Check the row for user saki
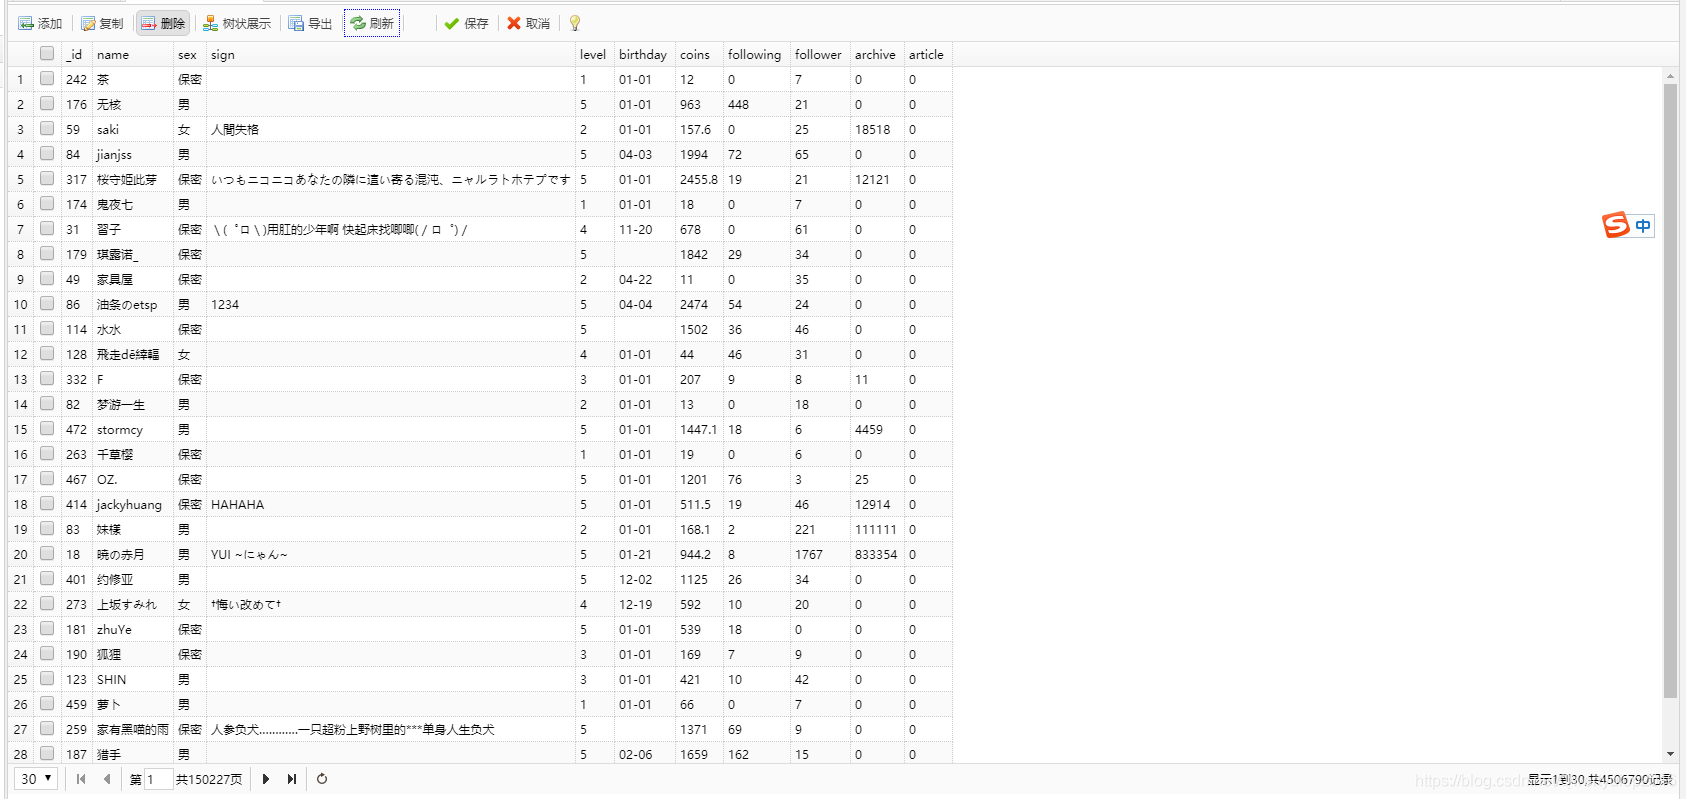The height and width of the screenshot is (799, 1686). [47, 129]
